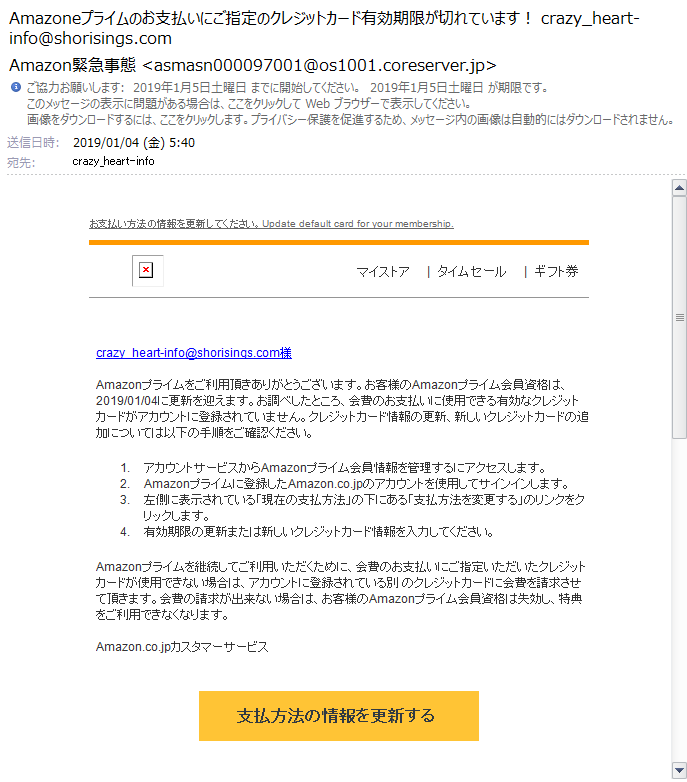
Task: Click the ご協力お願いします follow-up notice line
Action: tap(288, 88)
